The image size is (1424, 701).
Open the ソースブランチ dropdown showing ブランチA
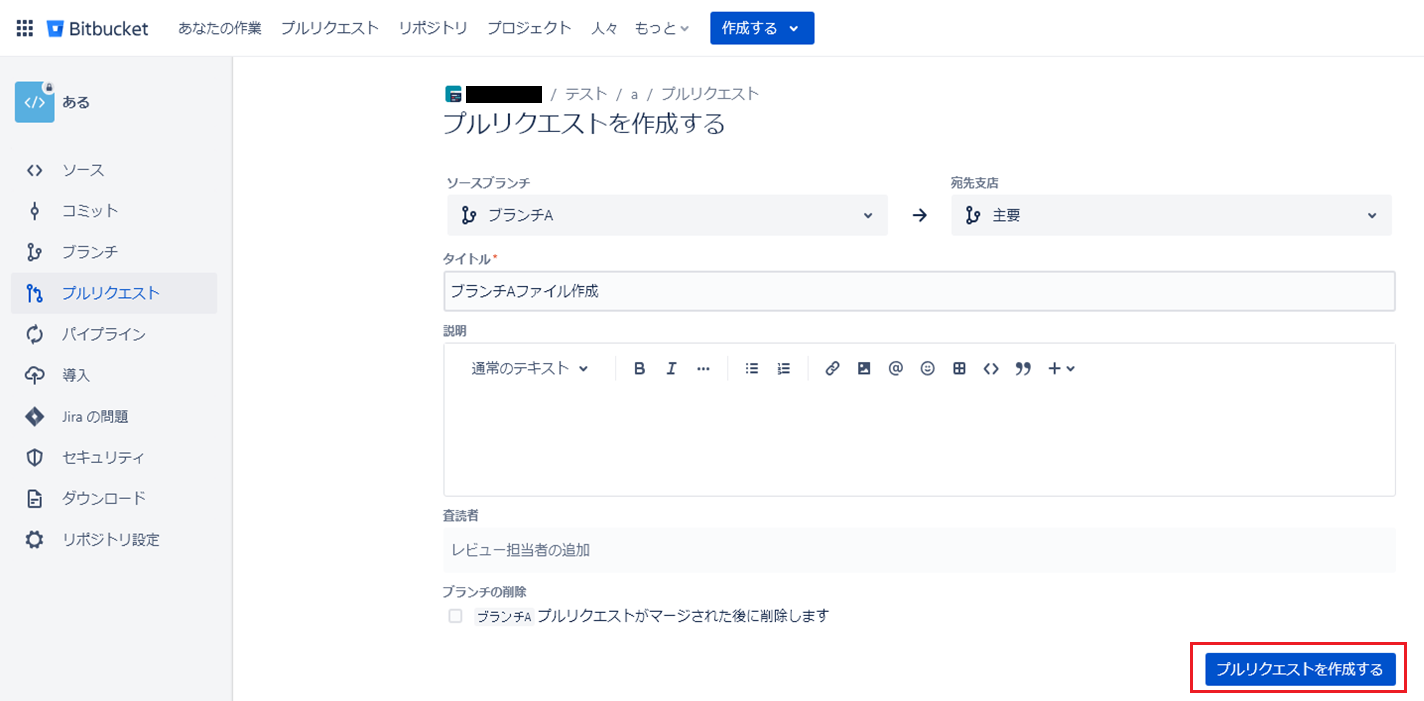click(x=667, y=215)
